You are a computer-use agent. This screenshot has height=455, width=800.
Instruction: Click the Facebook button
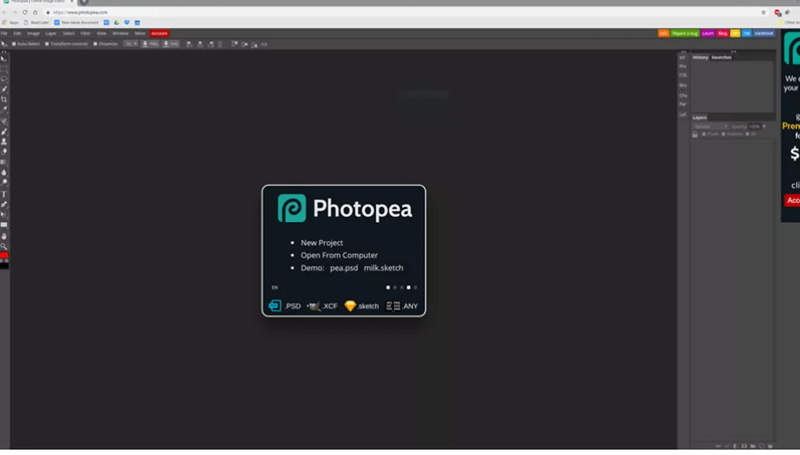pyautogui.click(x=764, y=33)
